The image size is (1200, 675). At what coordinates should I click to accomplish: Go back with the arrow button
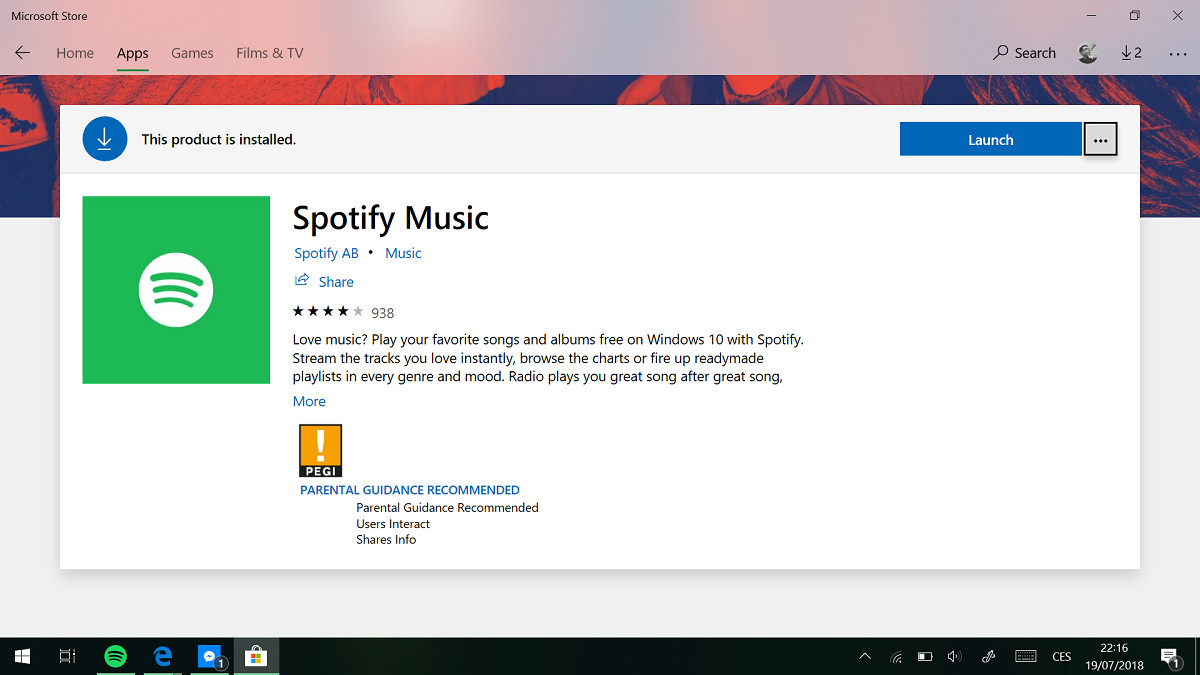point(22,53)
